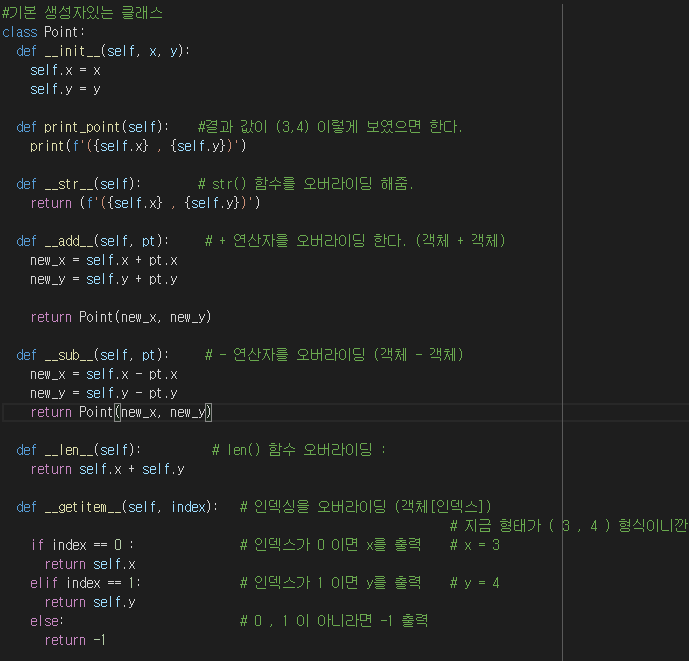The height and width of the screenshot is (661, 689).
Task: Click 'def __str__(self):' definition
Action: [79, 184]
